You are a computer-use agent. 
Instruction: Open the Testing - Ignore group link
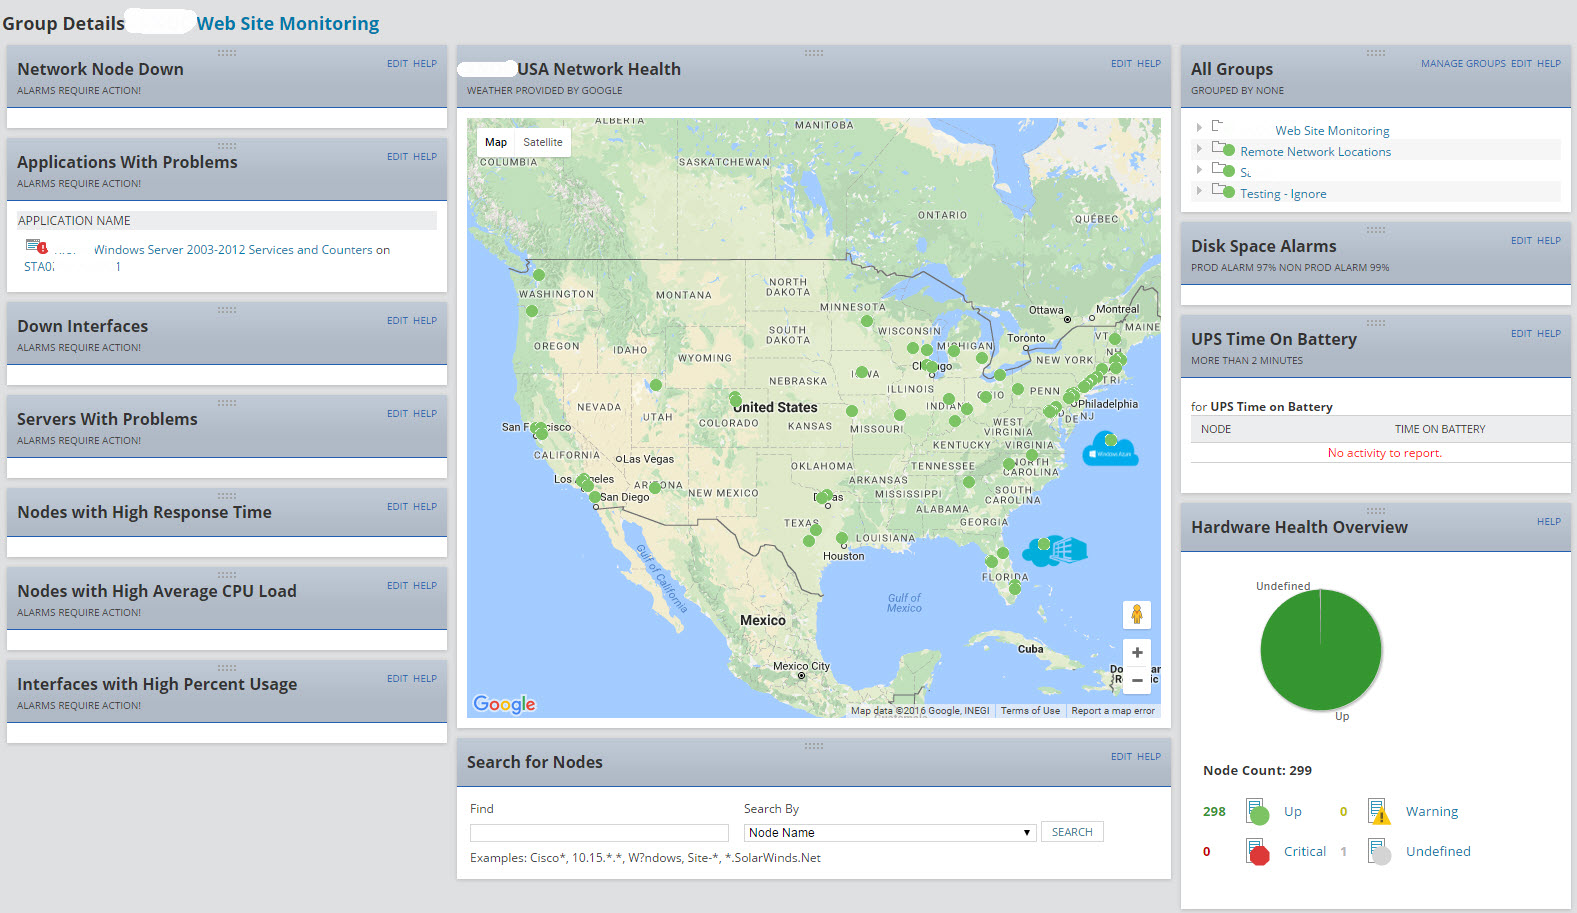[1283, 194]
